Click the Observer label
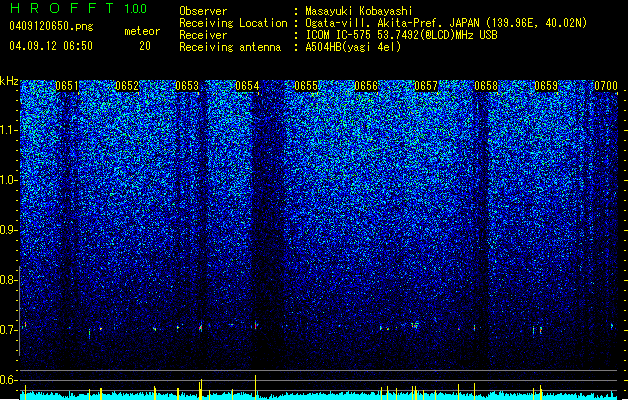This screenshot has width=629, height=400. pyautogui.click(x=203, y=11)
